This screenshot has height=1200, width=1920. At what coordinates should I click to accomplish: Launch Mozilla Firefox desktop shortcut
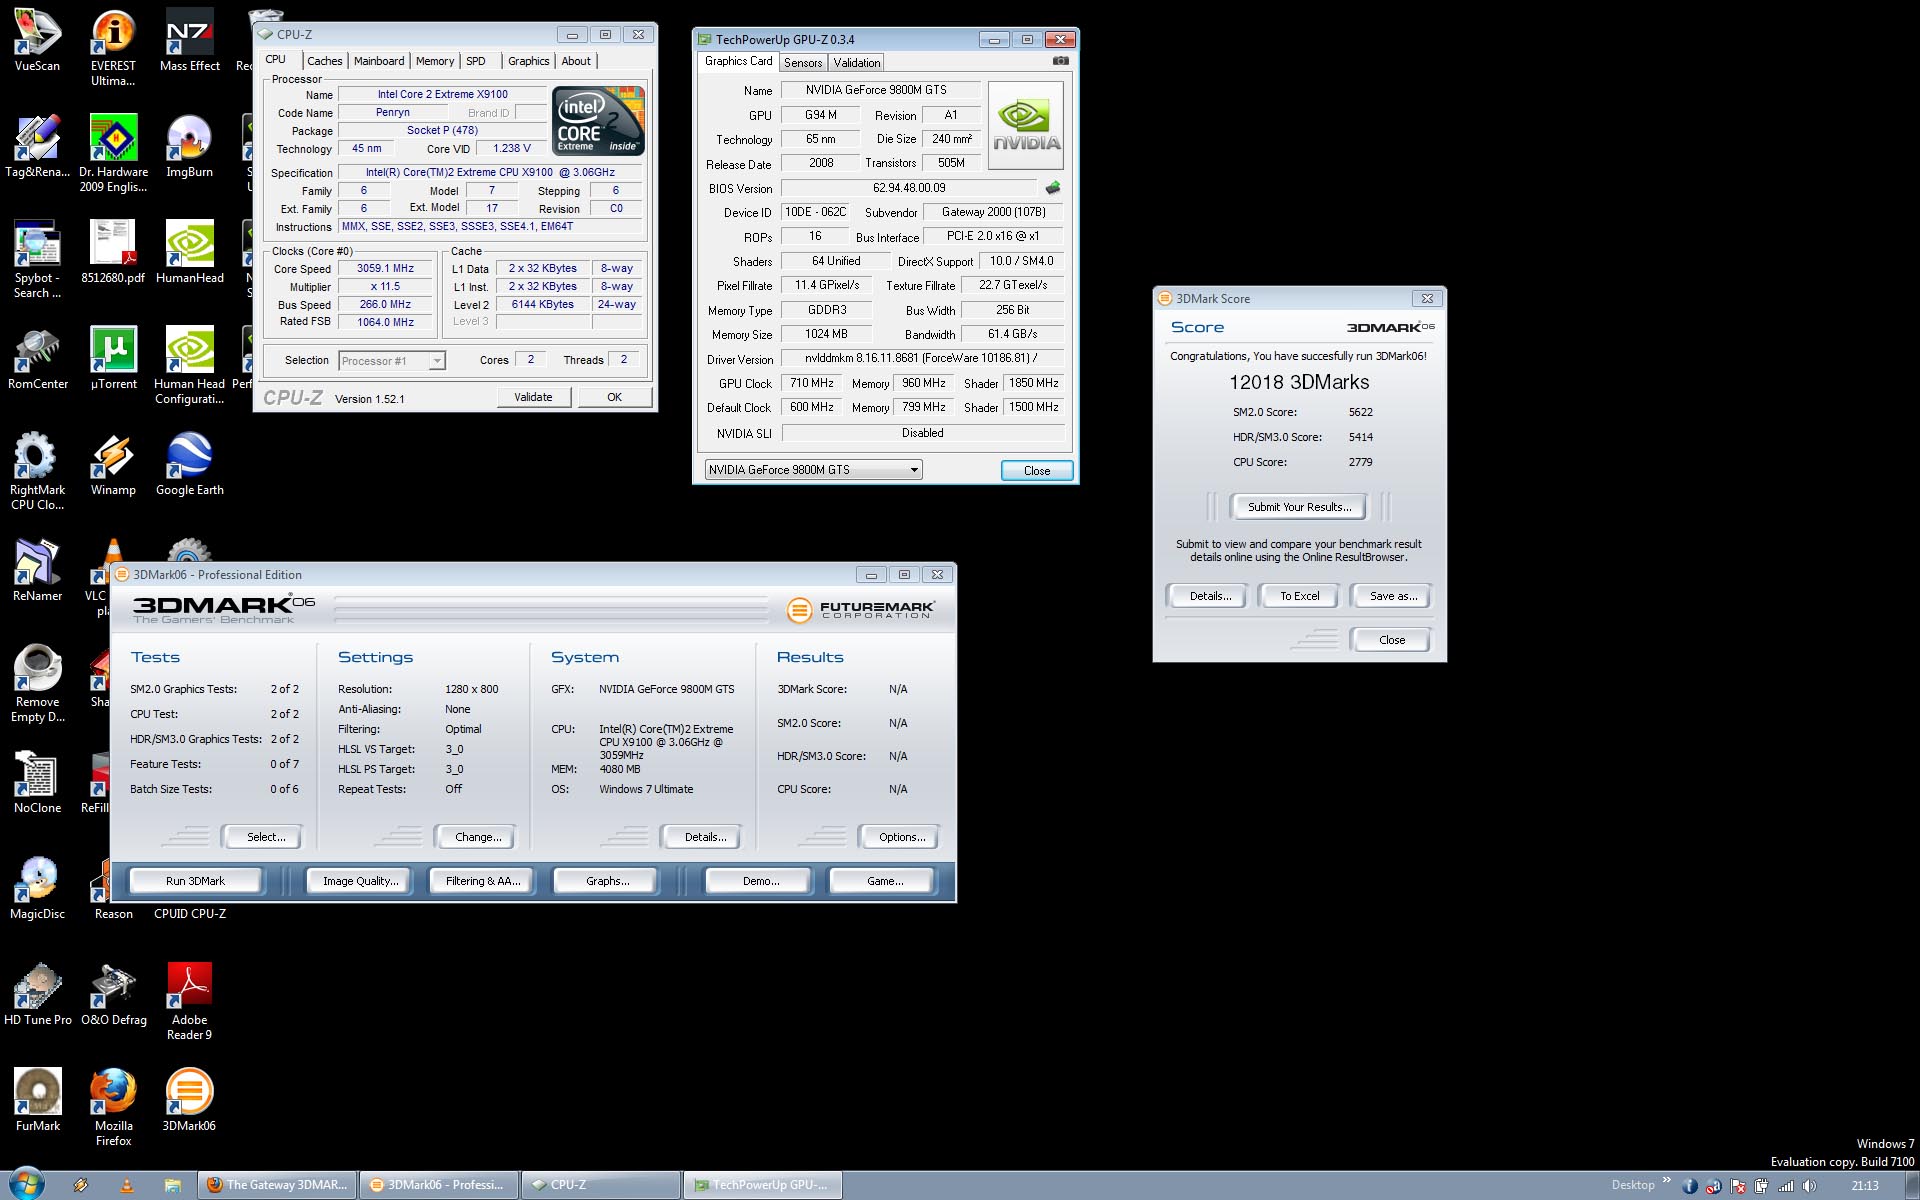coord(113,1107)
